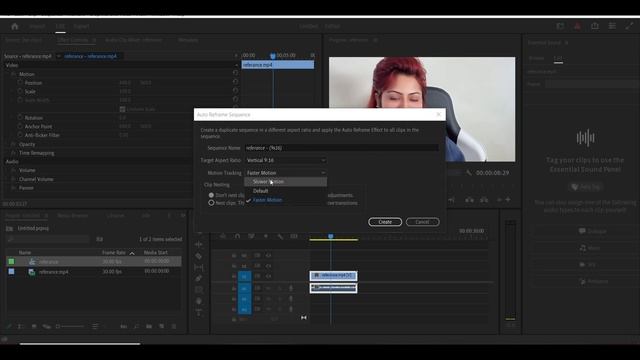Open the Audio Clip Mixer panel tab

pyautogui.click(x=133, y=40)
